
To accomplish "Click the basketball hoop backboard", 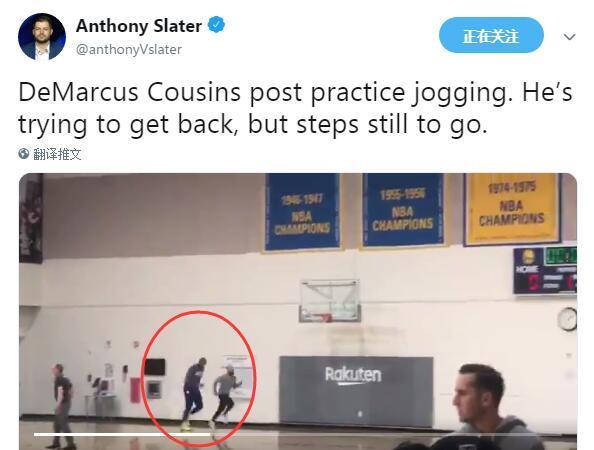I will click(330, 301).
